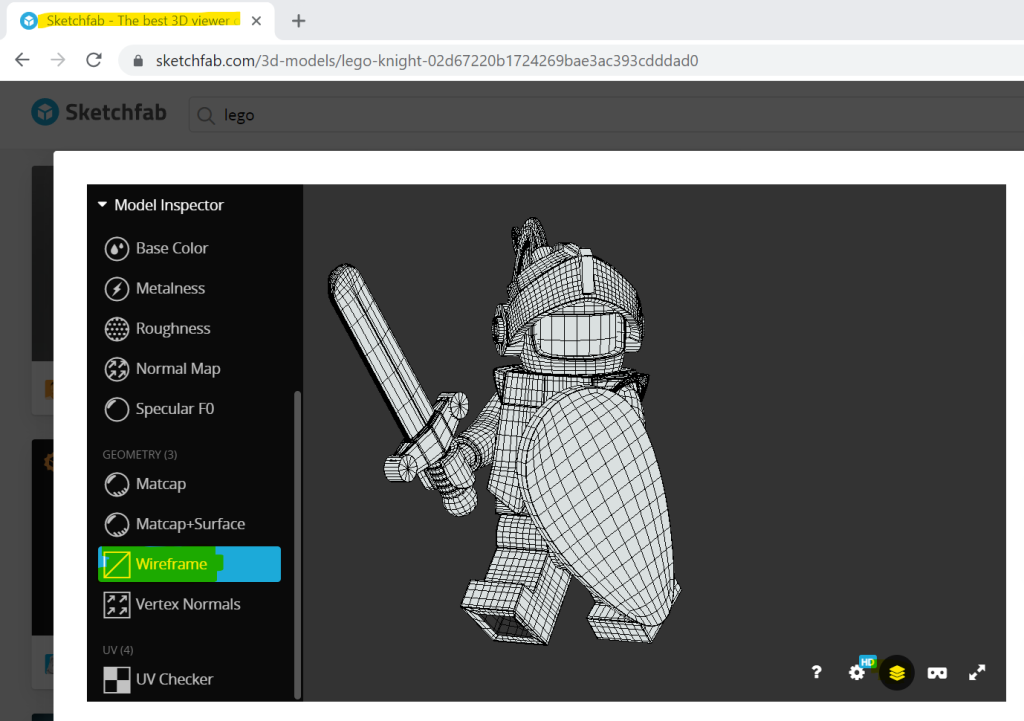Viewport: 1024px width, 721px height.
Task: Click the Wireframe label text
Action: 172,564
